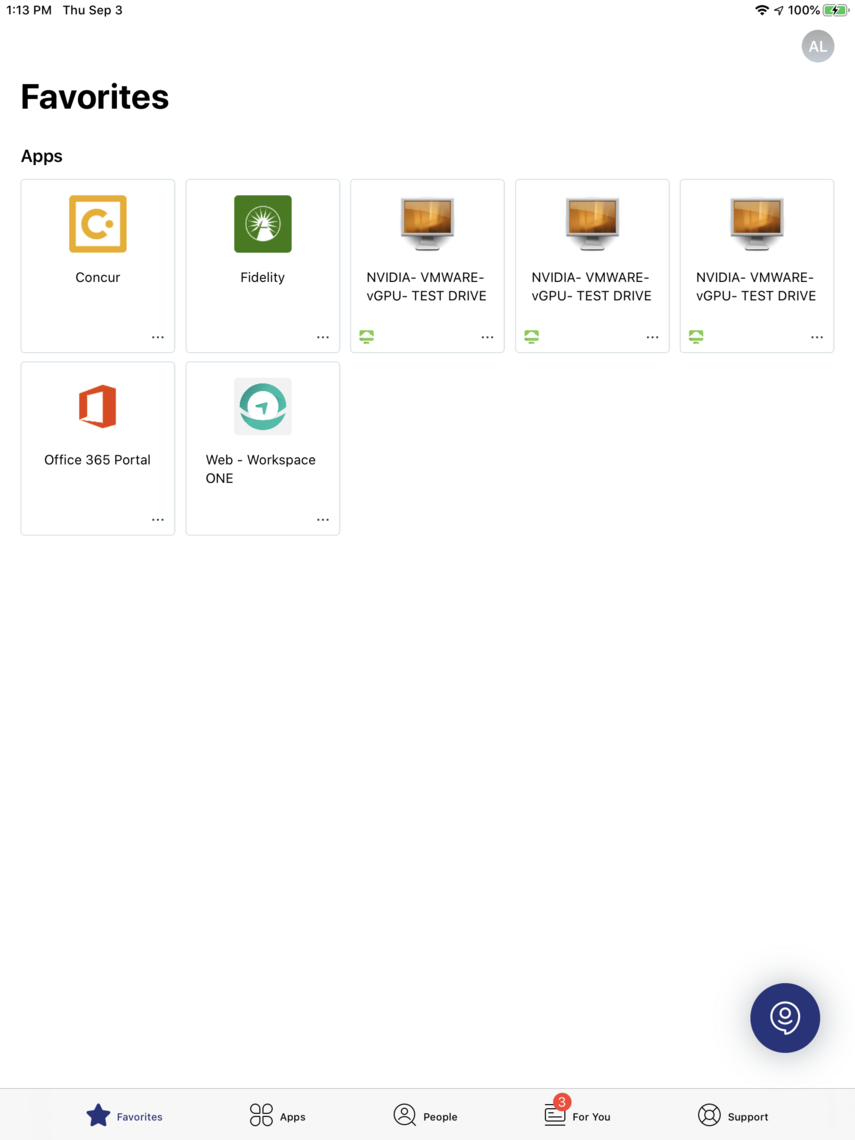The image size is (855, 1140).
Task: Open the AL account avatar
Action: point(817,46)
